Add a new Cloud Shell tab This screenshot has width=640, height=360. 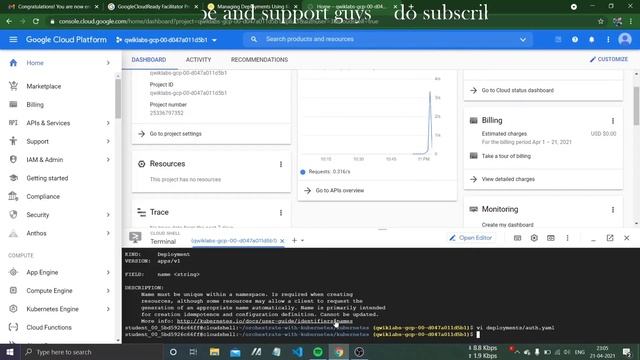click(294, 241)
